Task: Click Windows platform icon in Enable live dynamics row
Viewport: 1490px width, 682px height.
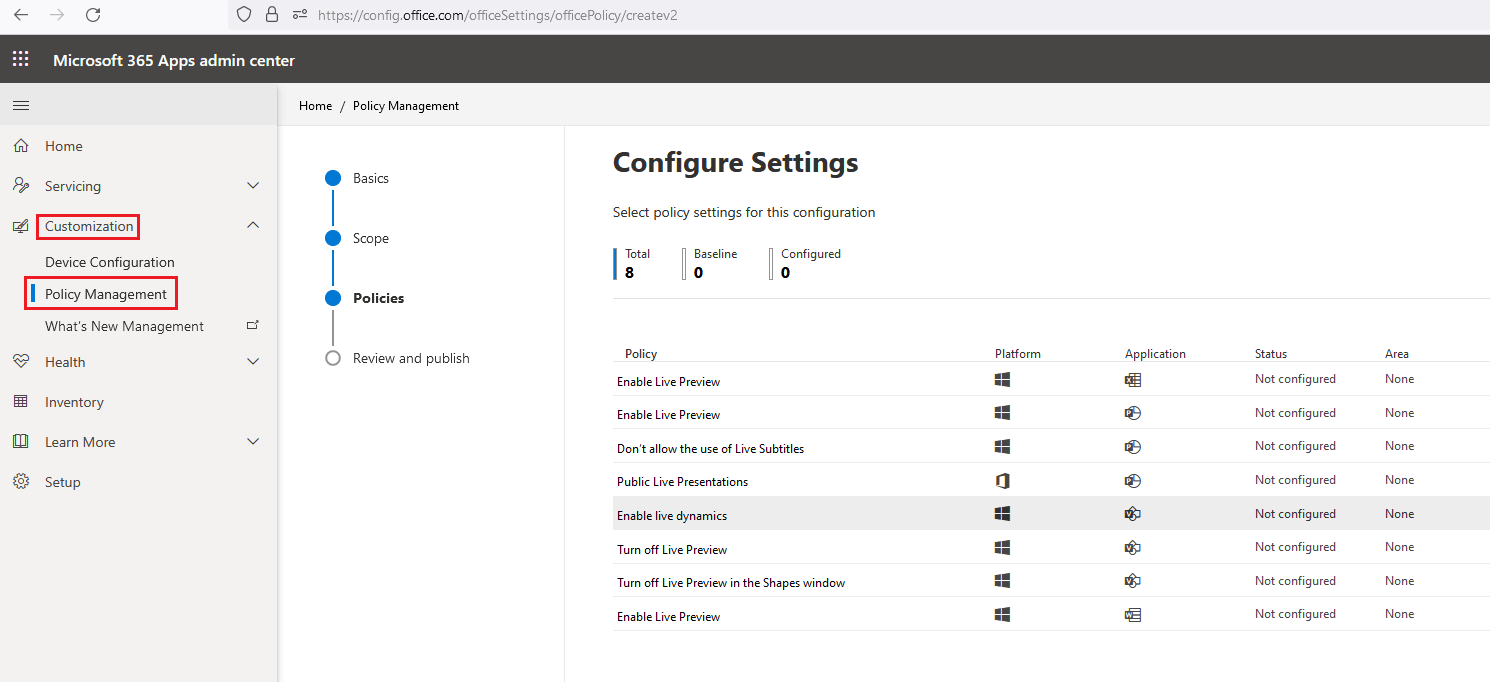Action: pyautogui.click(x=1002, y=514)
